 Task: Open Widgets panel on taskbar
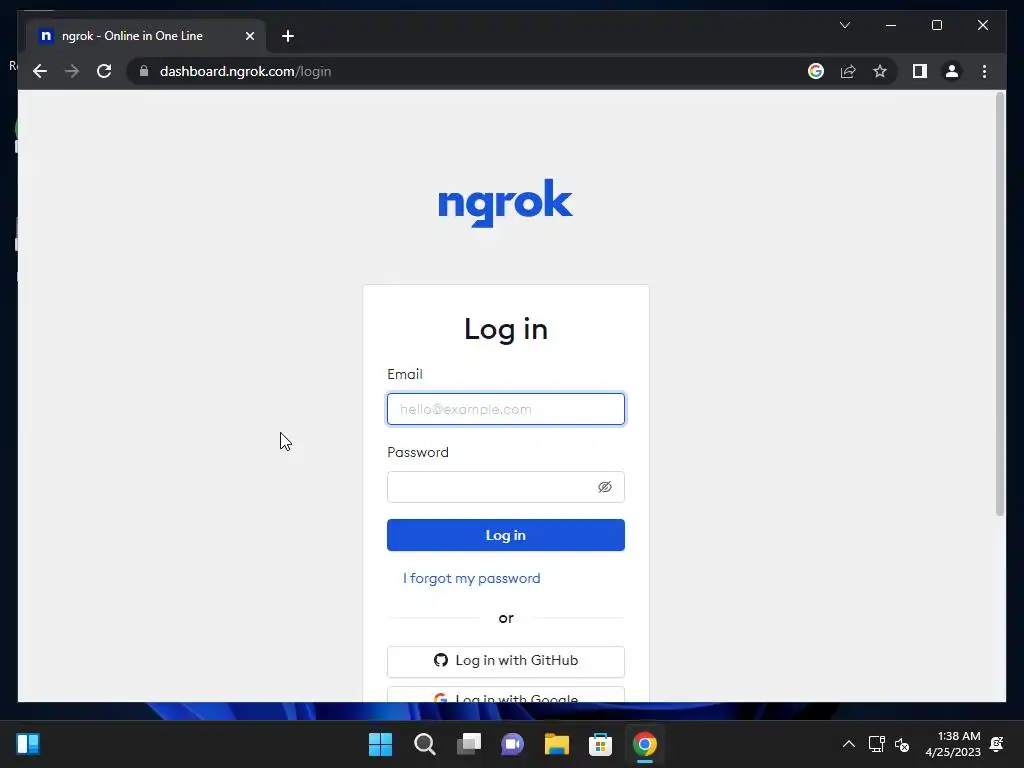tap(28, 744)
